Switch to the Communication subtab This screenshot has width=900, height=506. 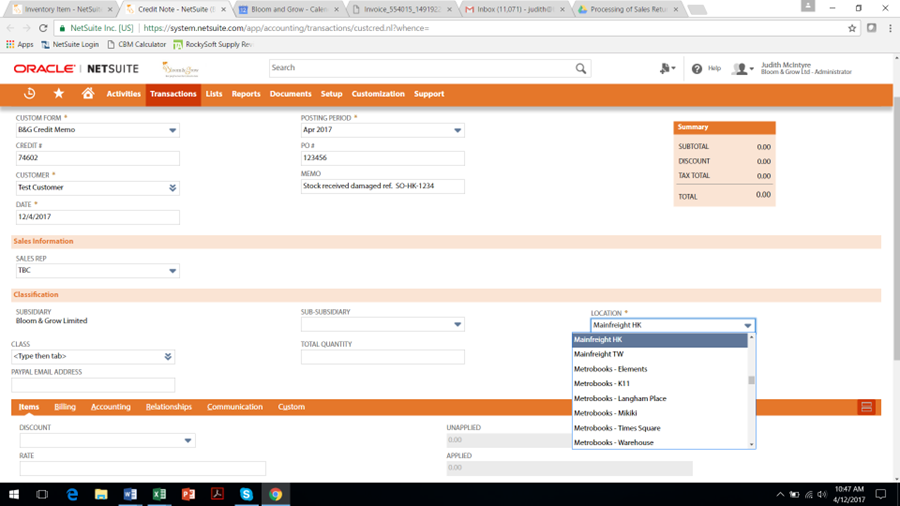point(235,407)
